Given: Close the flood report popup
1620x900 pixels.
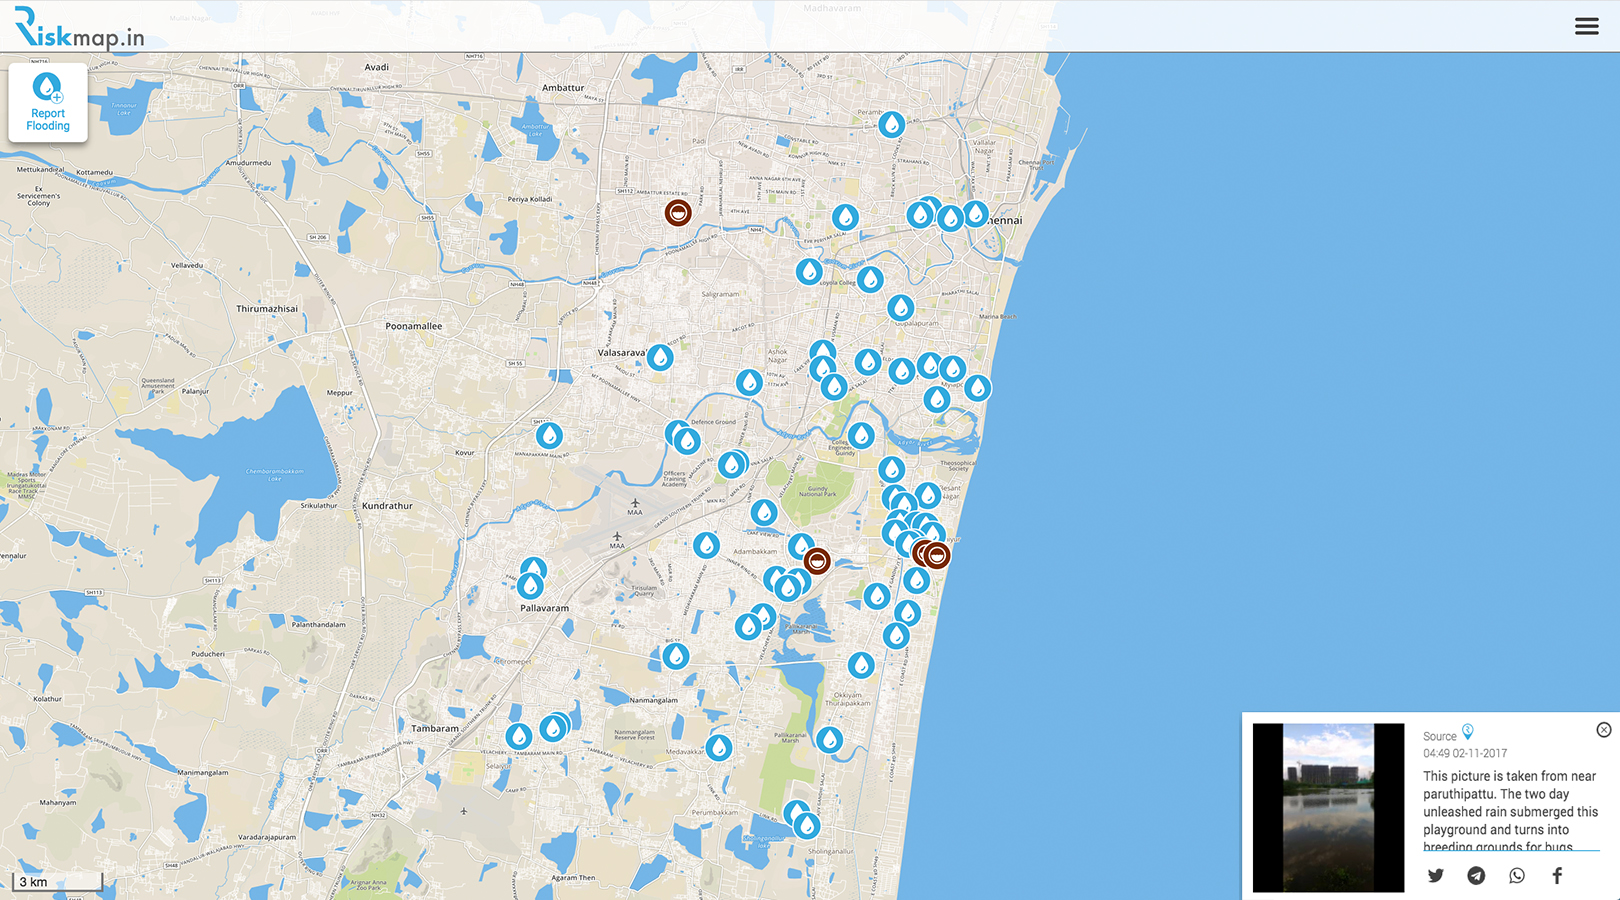Looking at the screenshot, I should [1604, 730].
